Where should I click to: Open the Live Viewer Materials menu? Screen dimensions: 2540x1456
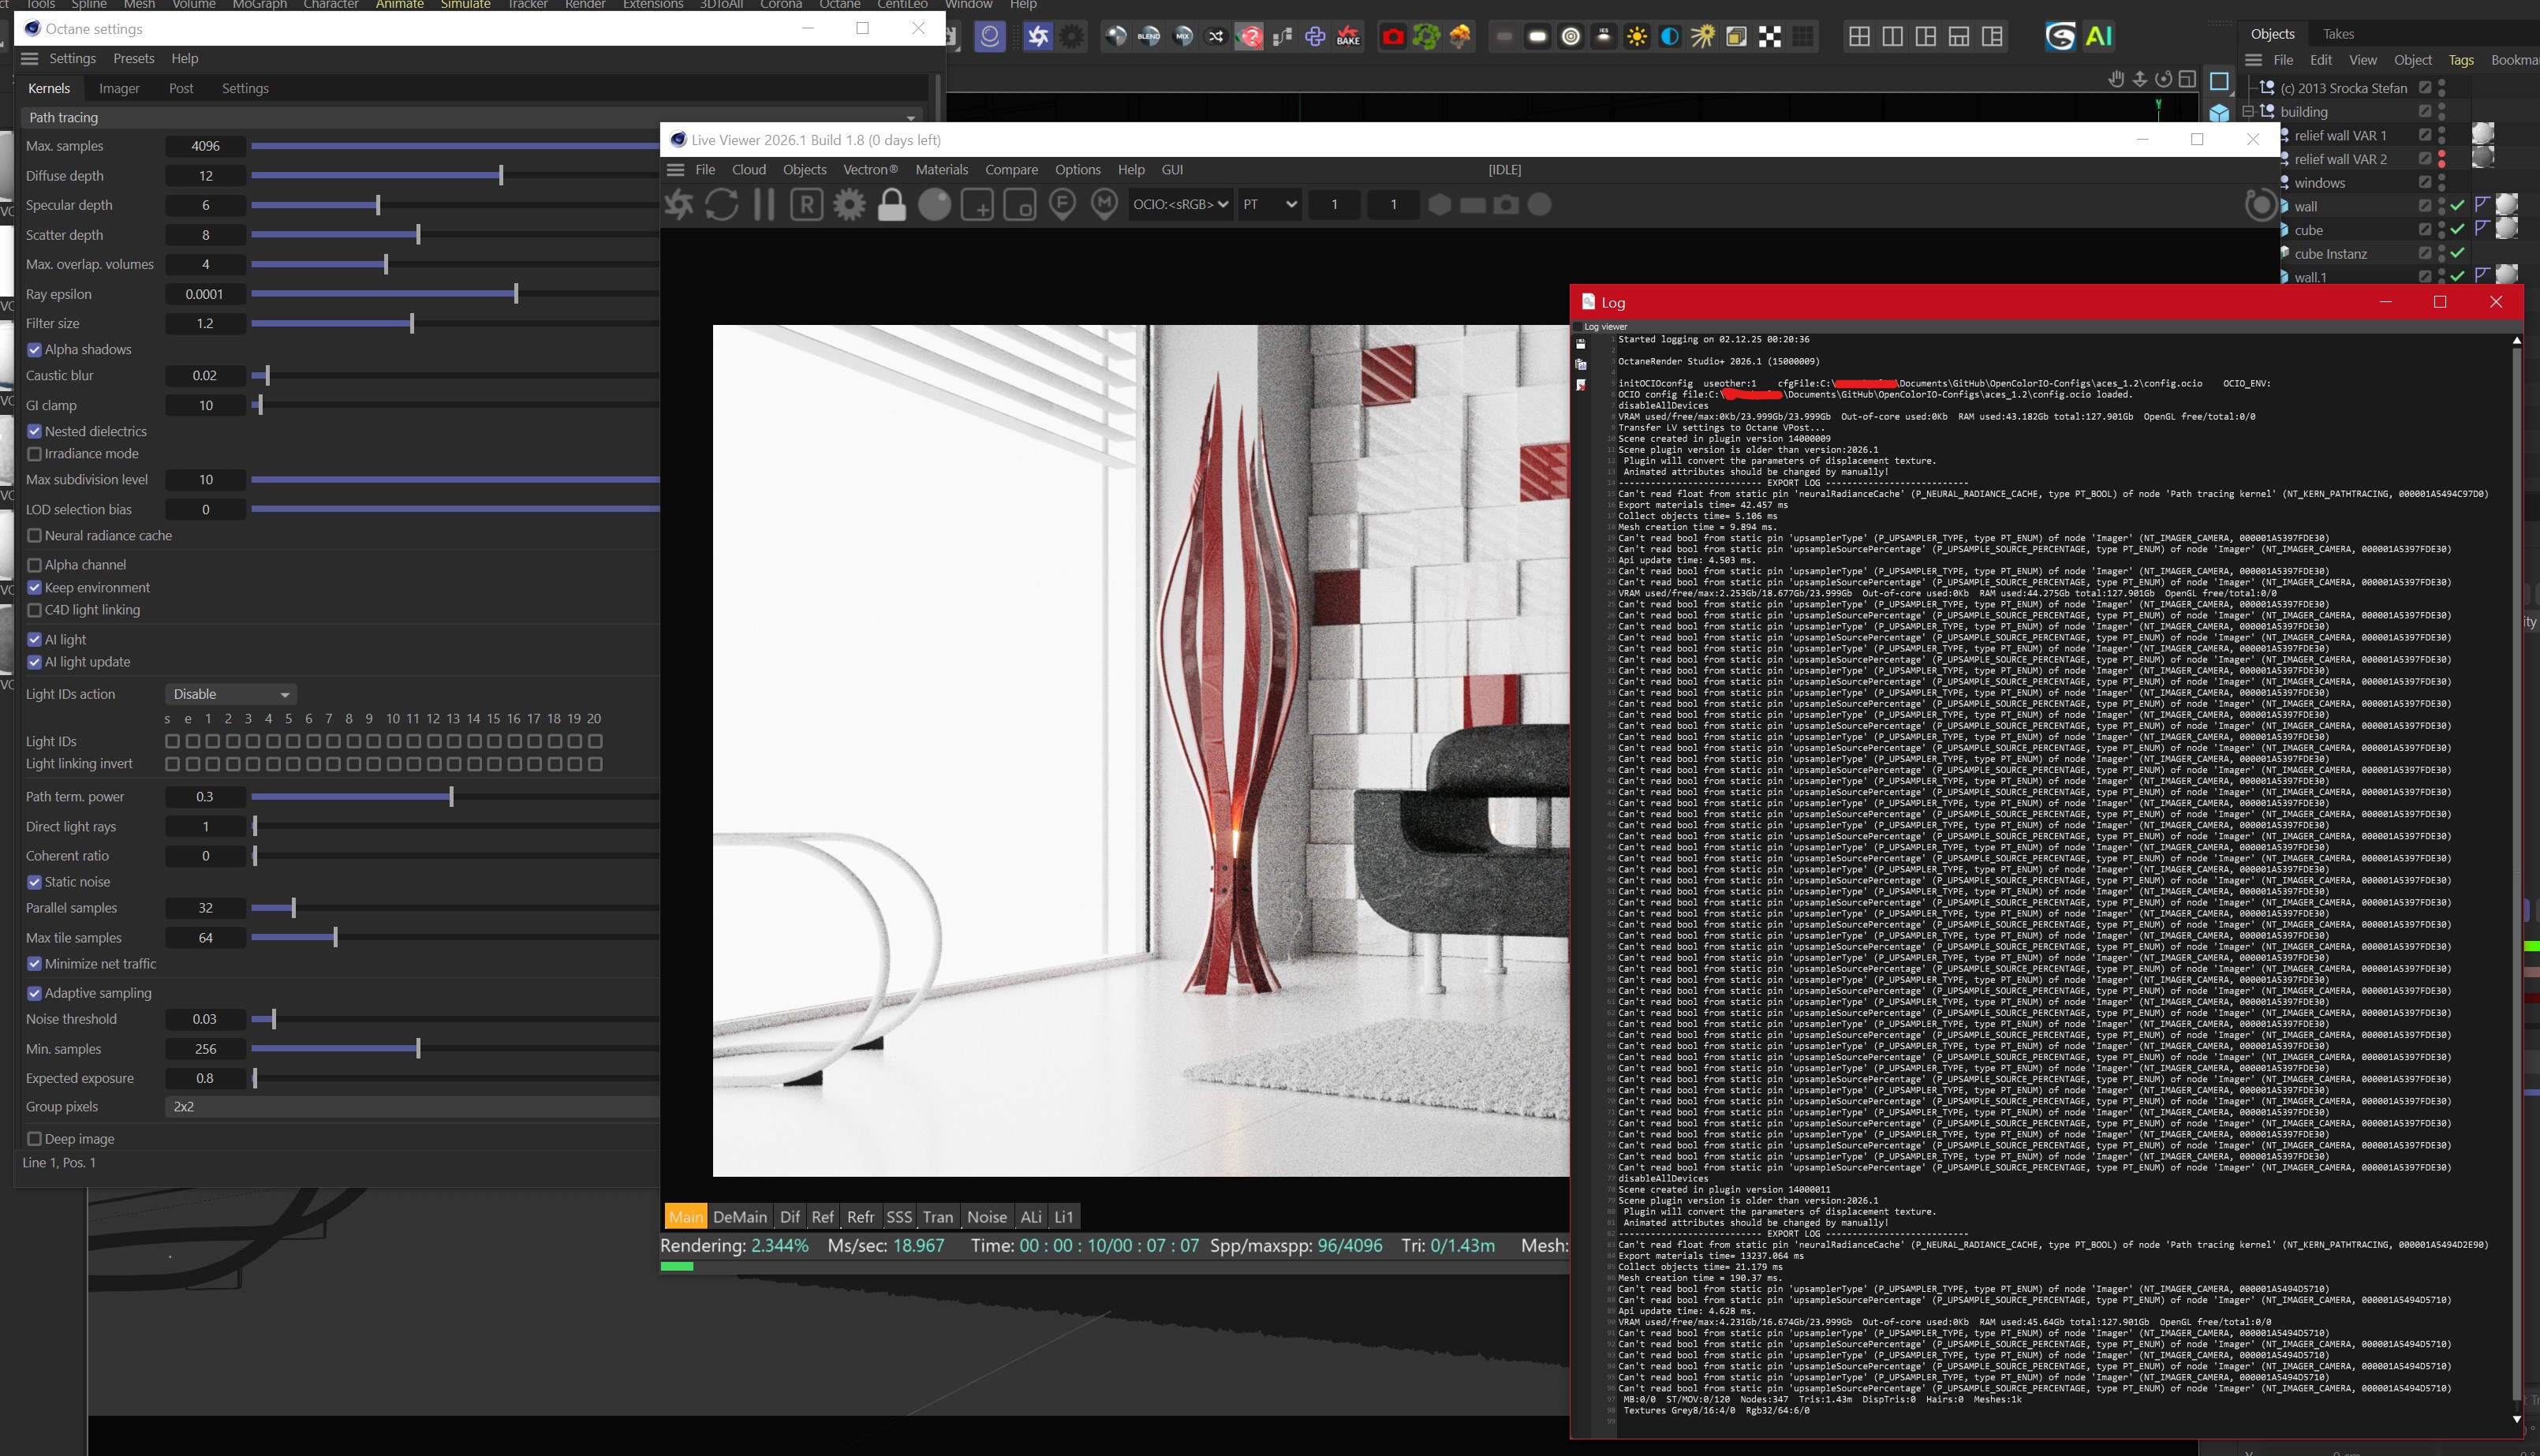tap(941, 170)
